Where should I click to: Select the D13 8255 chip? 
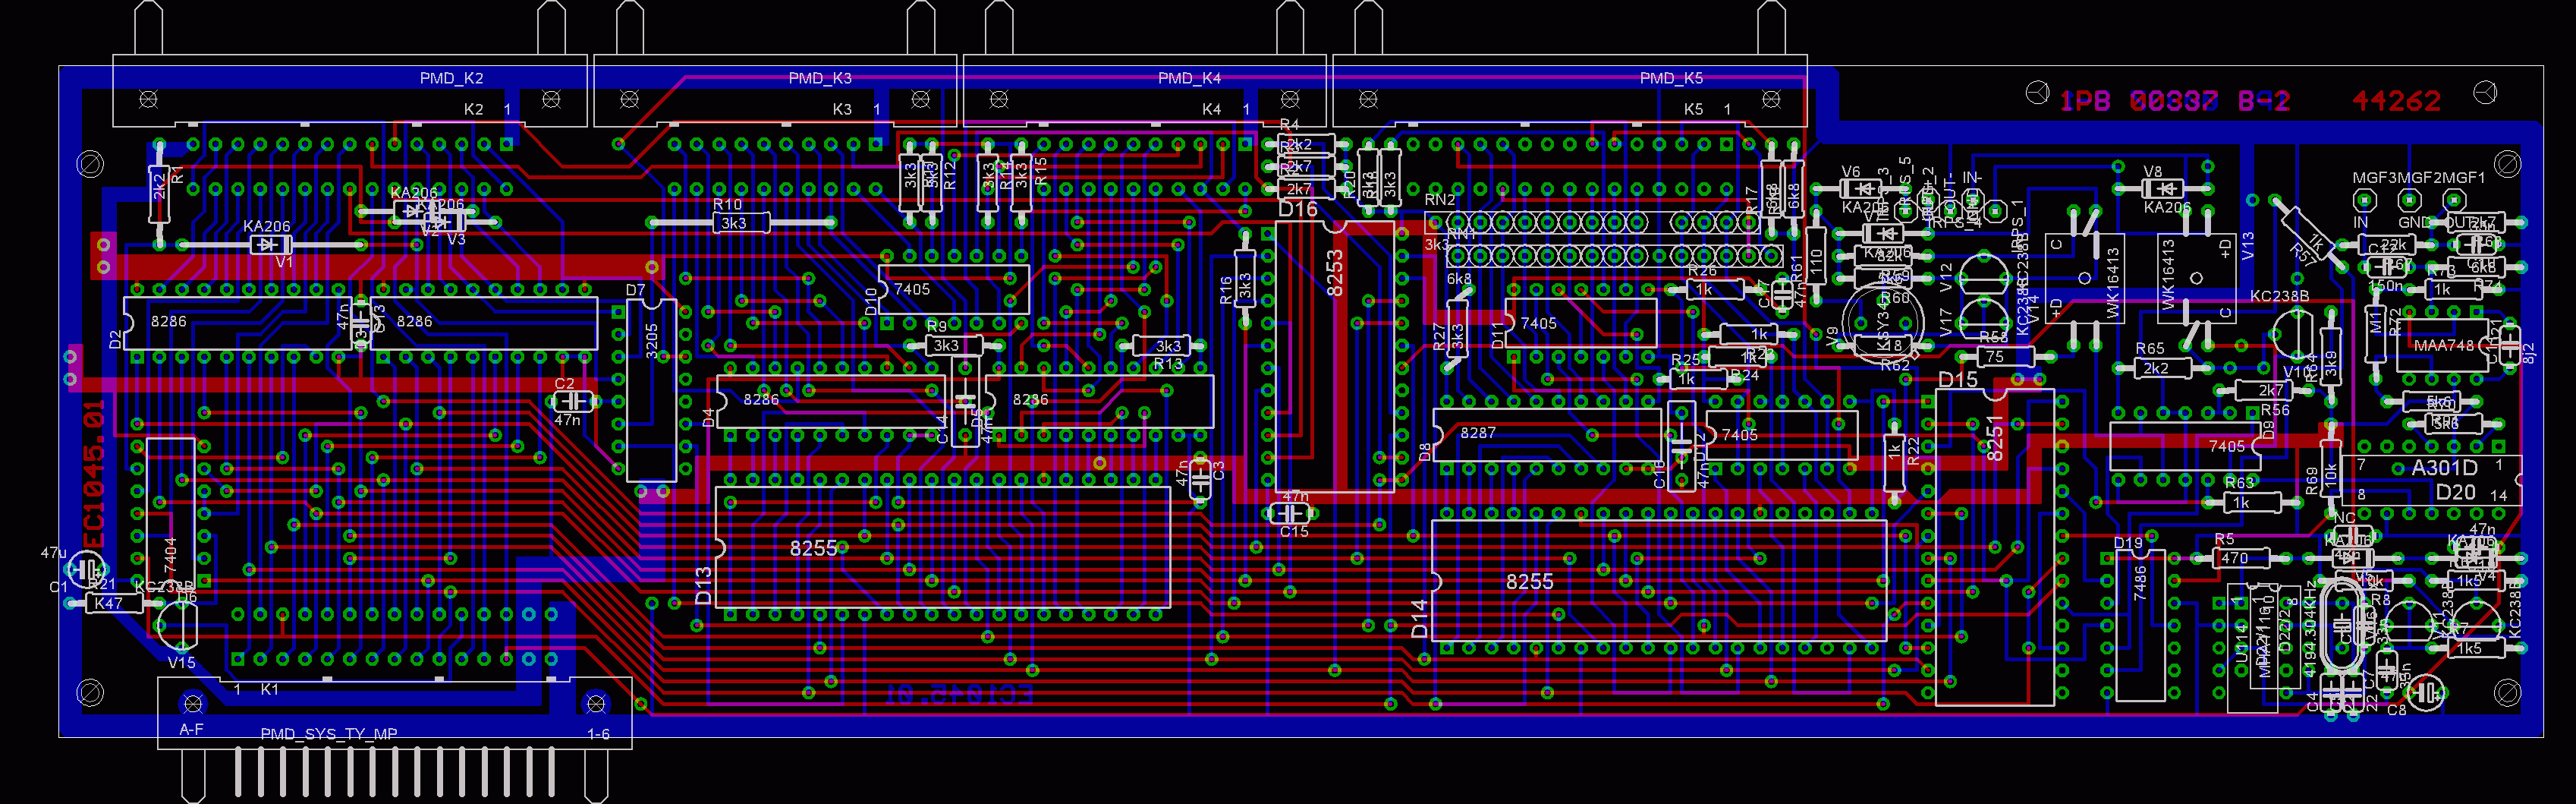tap(943, 548)
